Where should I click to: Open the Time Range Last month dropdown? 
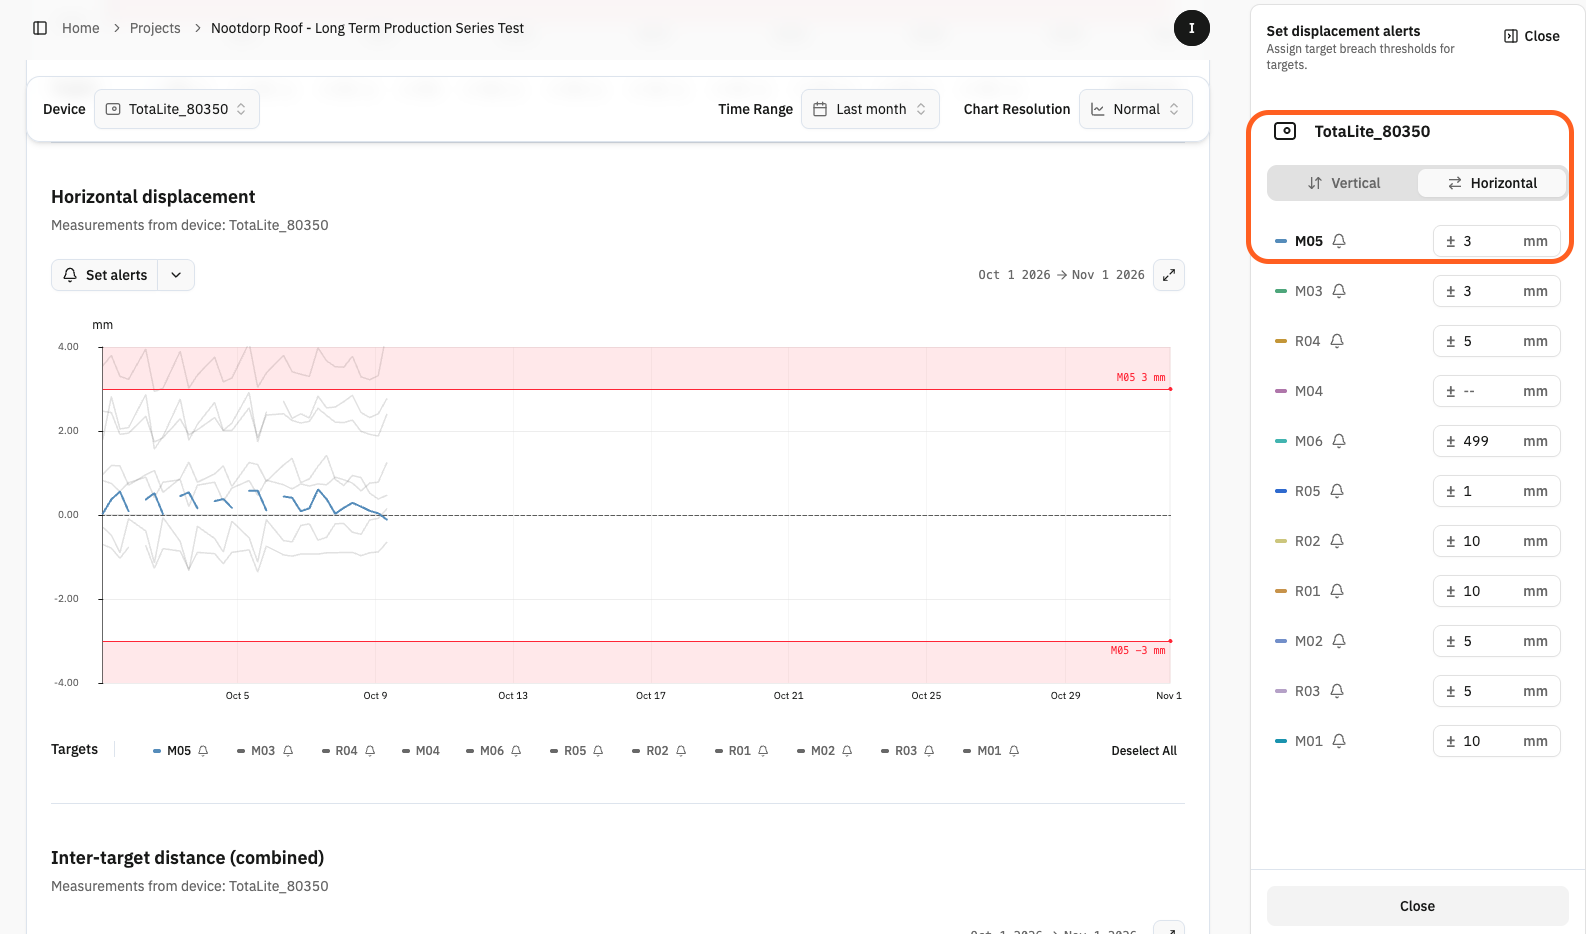(x=870, y=109)
